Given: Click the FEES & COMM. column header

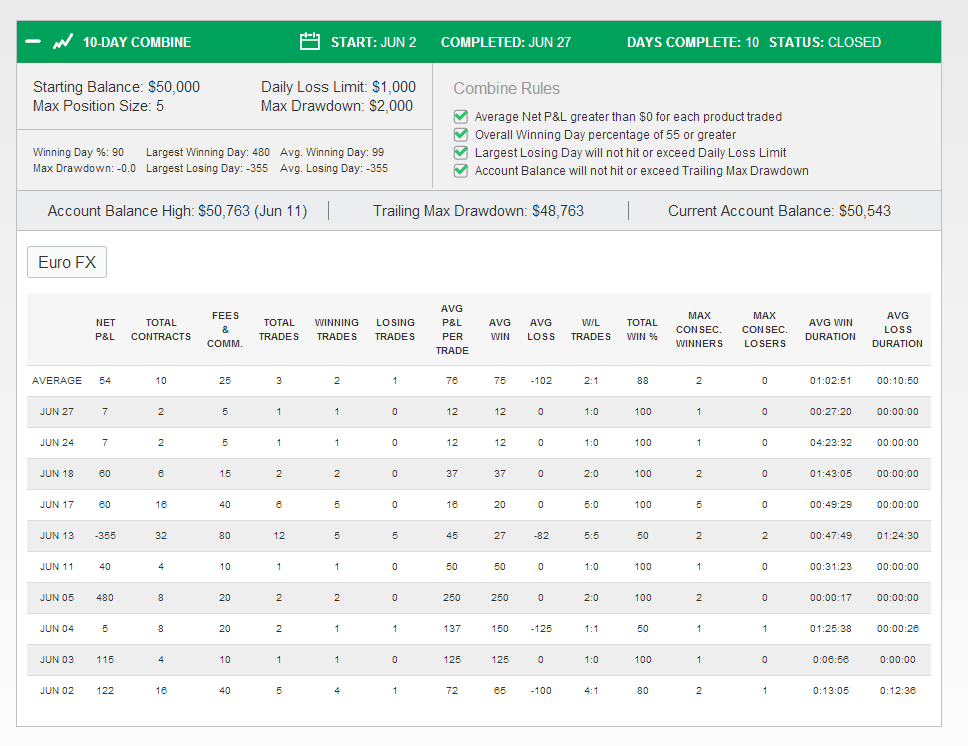Looking at the screenshot, I should click(x=225, y=329).
